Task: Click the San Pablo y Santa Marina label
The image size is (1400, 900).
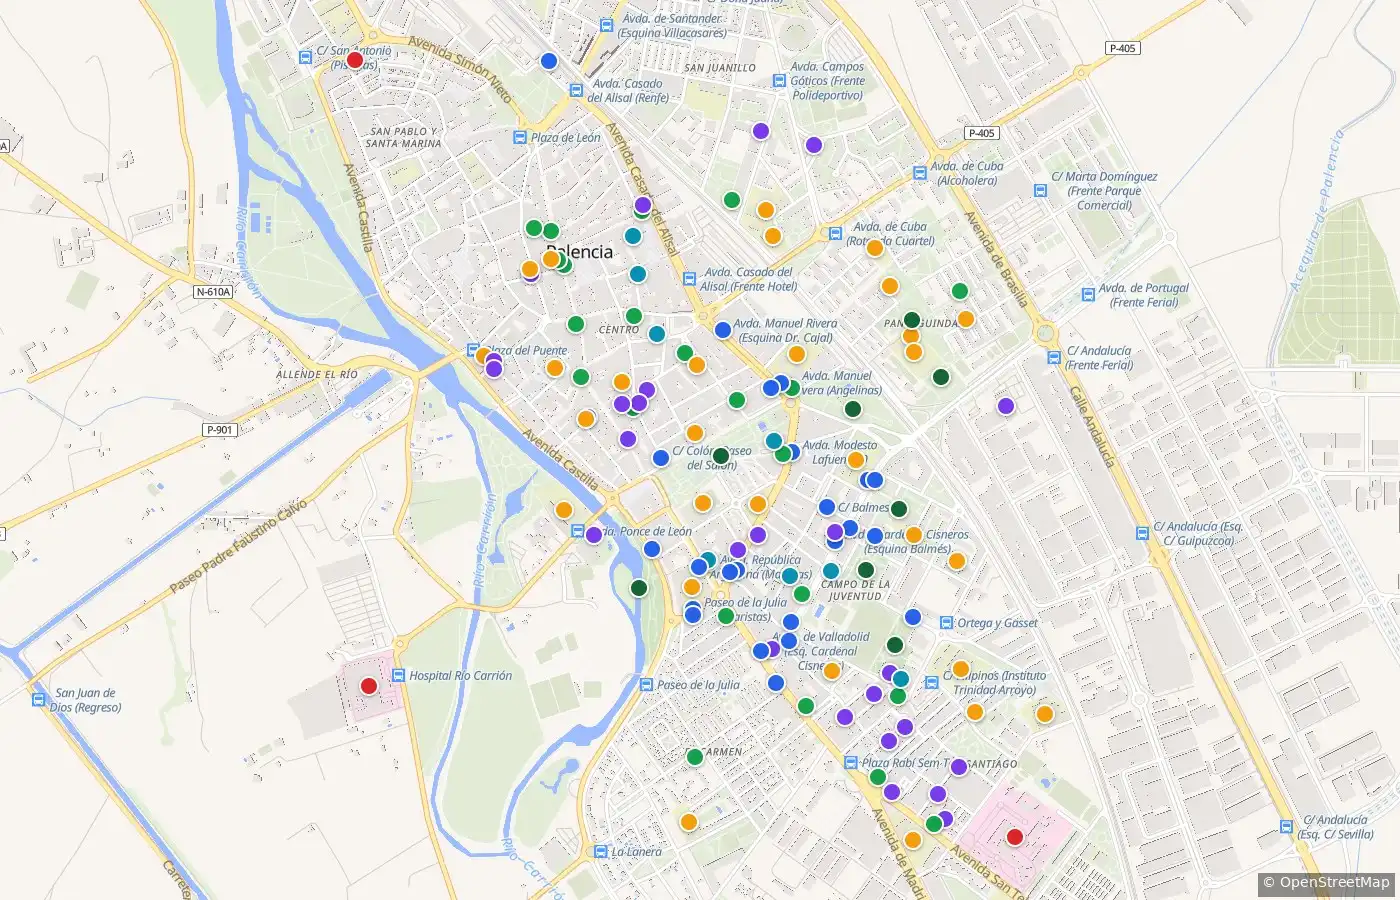Action: pos(403,137)
